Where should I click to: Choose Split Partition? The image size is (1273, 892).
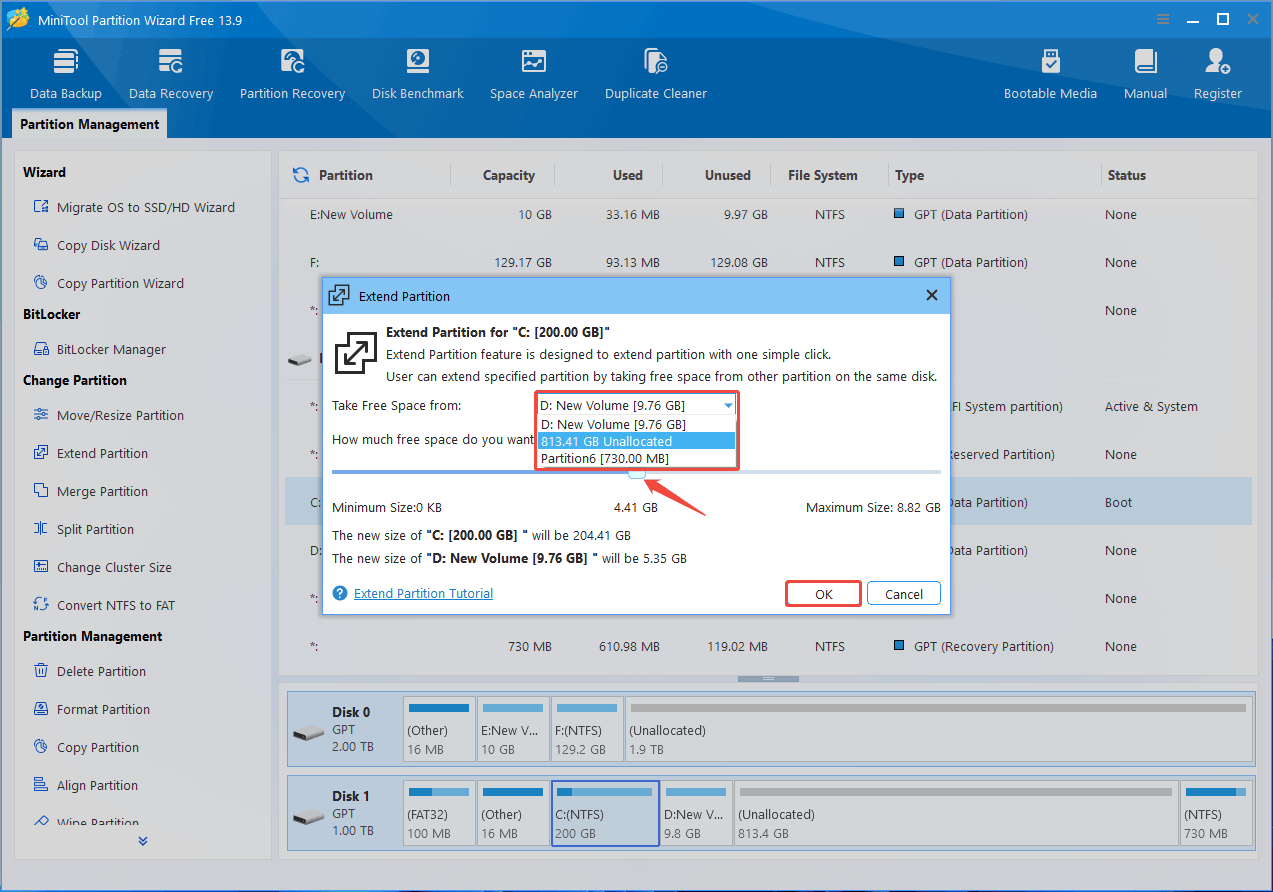pyautogui.click(x=83, y=529)
